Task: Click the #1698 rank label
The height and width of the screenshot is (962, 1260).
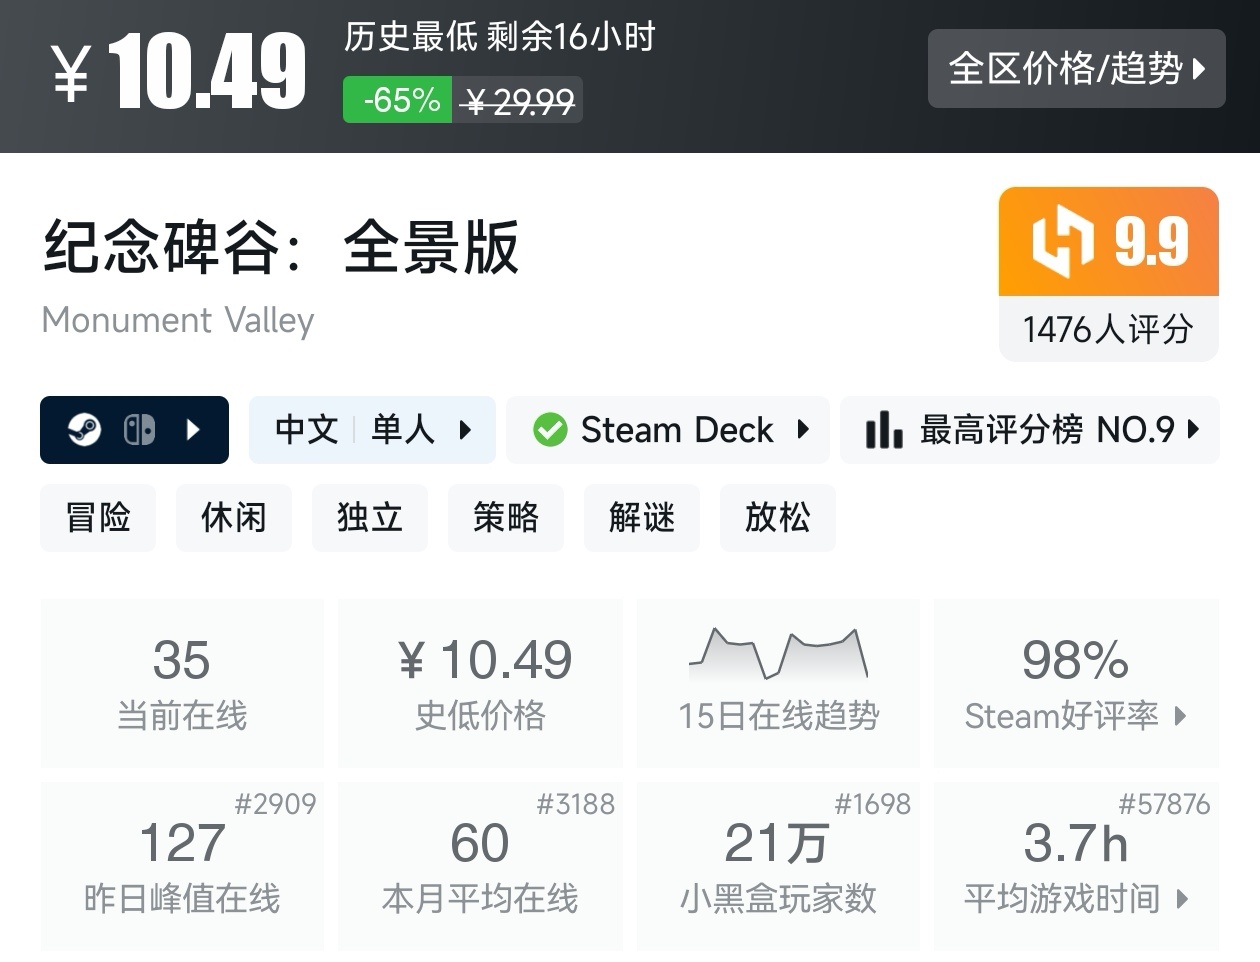Action: pos(872,804)
